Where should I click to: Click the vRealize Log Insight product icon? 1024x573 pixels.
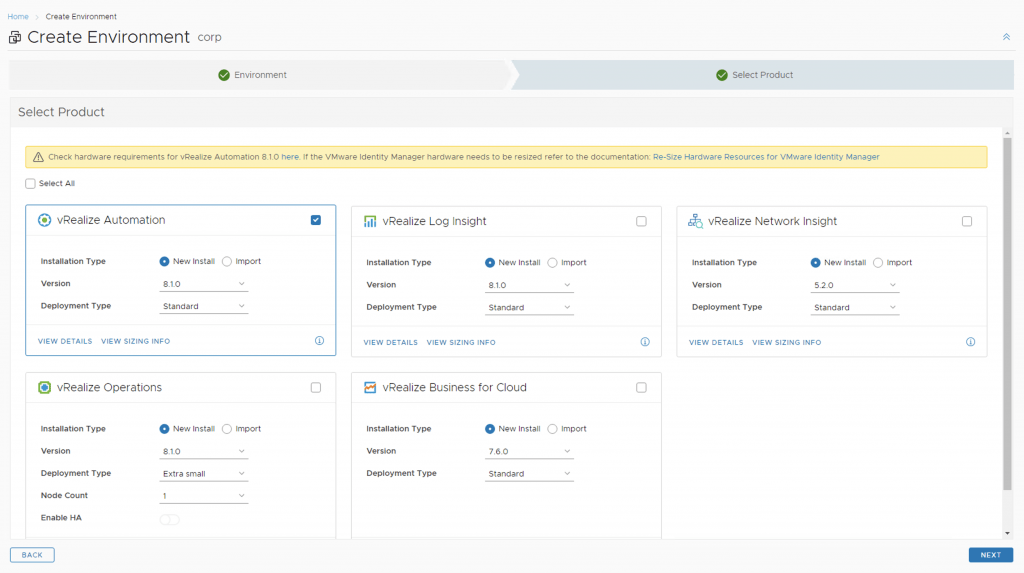[370, 221]
